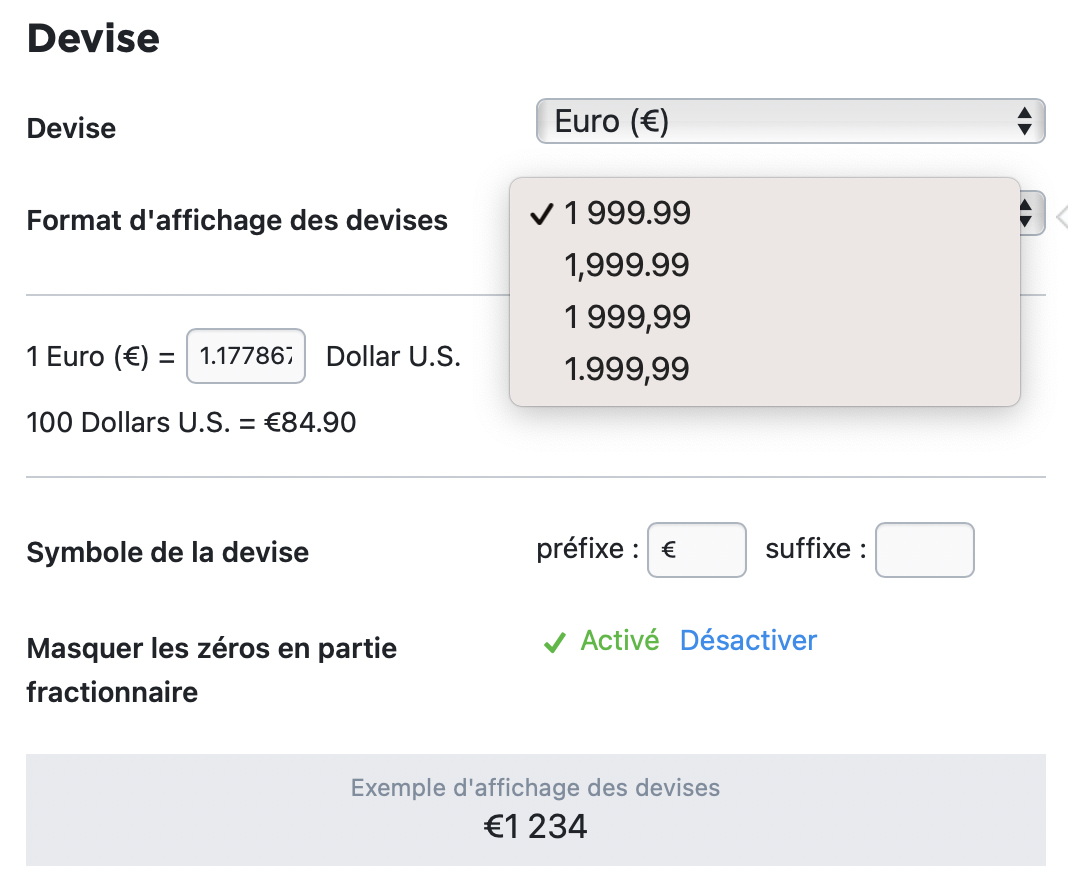Image resolution: width=1068 pixels, height=886 pixels.
Task: Click the checkmark icon beside 1 999.99
Action: (x=541, y=214)
